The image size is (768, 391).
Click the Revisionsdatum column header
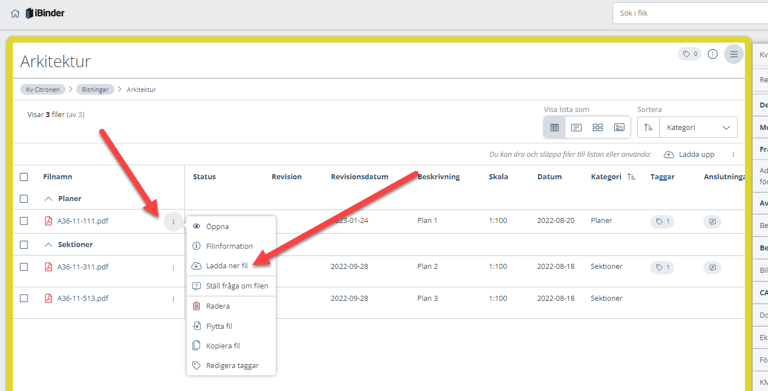(360, 177)
